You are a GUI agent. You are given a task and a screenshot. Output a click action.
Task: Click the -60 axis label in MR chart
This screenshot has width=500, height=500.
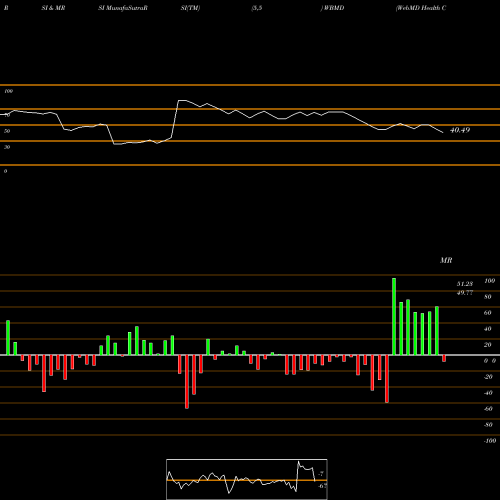(x=488, y=409)
